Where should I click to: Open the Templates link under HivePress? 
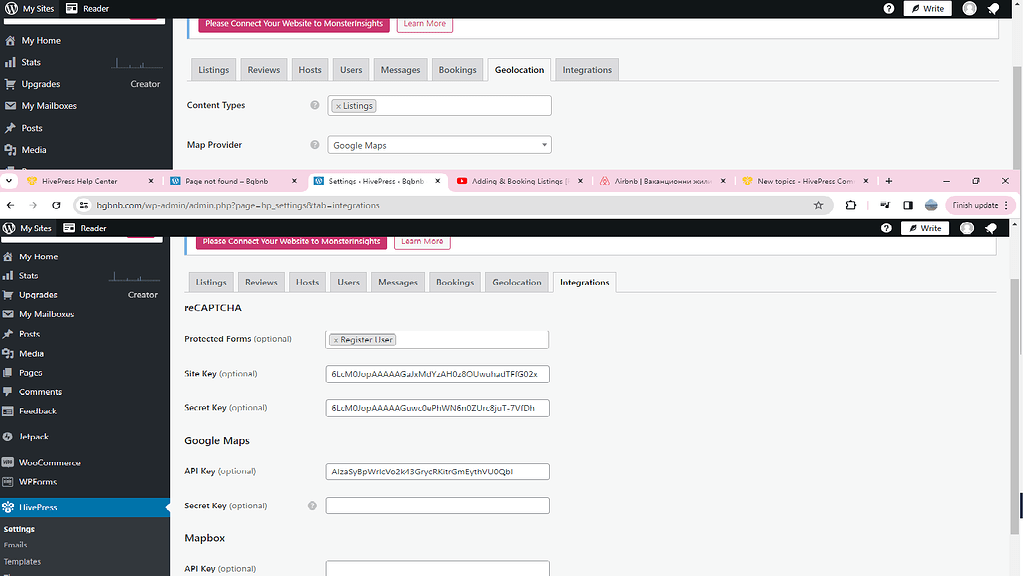(22, 562)
